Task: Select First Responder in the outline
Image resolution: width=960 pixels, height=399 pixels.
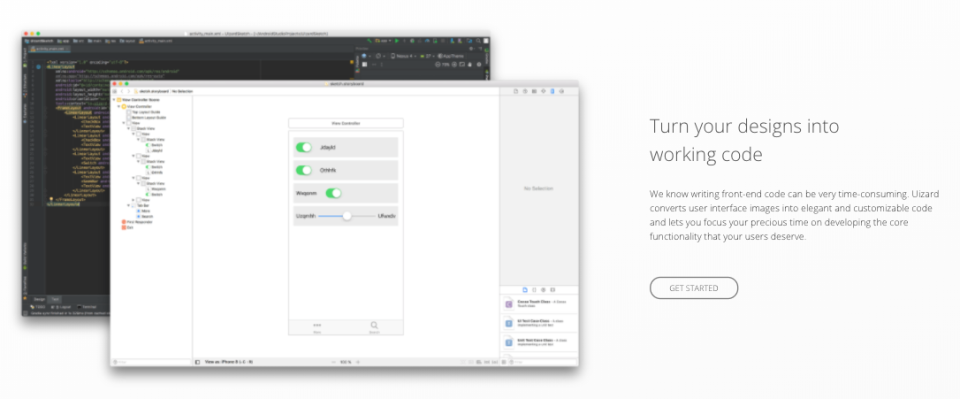Action: point(137,222)
